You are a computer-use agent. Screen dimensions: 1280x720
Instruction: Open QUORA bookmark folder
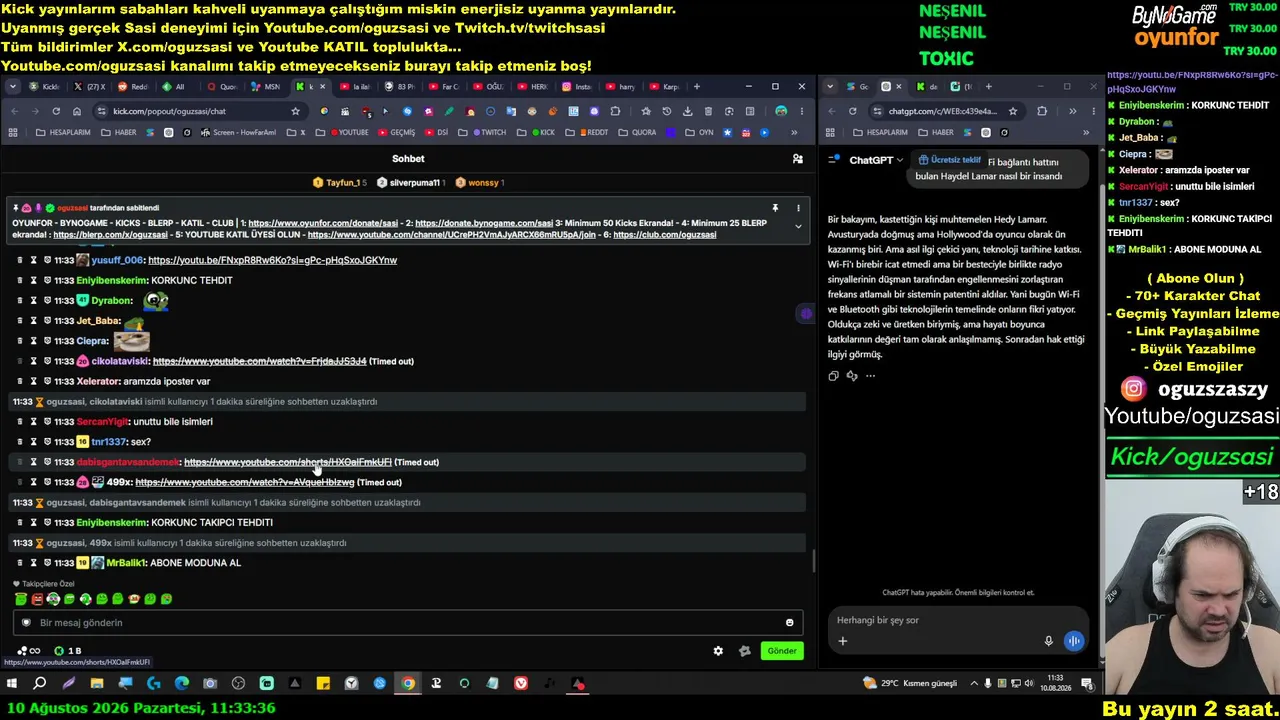click(x=637, y=132)
